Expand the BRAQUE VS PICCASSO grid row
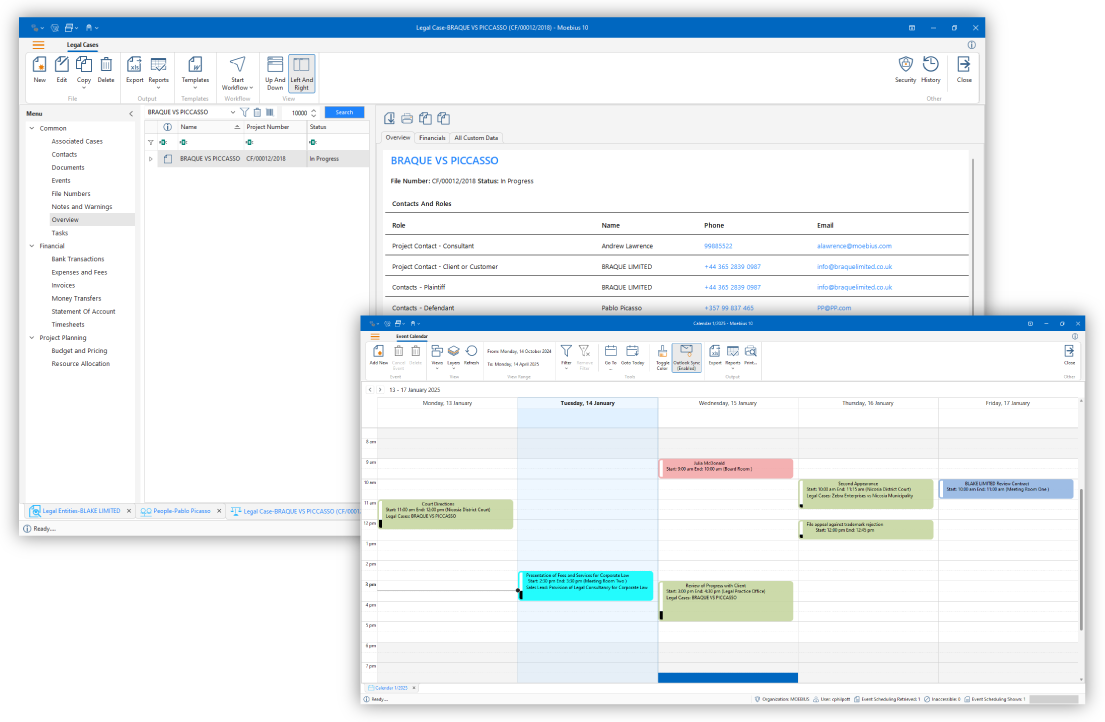Screen dimensions: 1105x722 click(x=151, y=159)
